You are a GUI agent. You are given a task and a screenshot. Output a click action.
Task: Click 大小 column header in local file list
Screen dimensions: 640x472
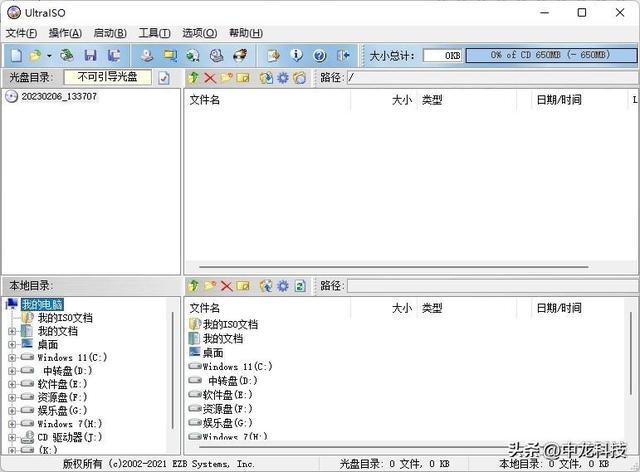[x=384, y=308]
